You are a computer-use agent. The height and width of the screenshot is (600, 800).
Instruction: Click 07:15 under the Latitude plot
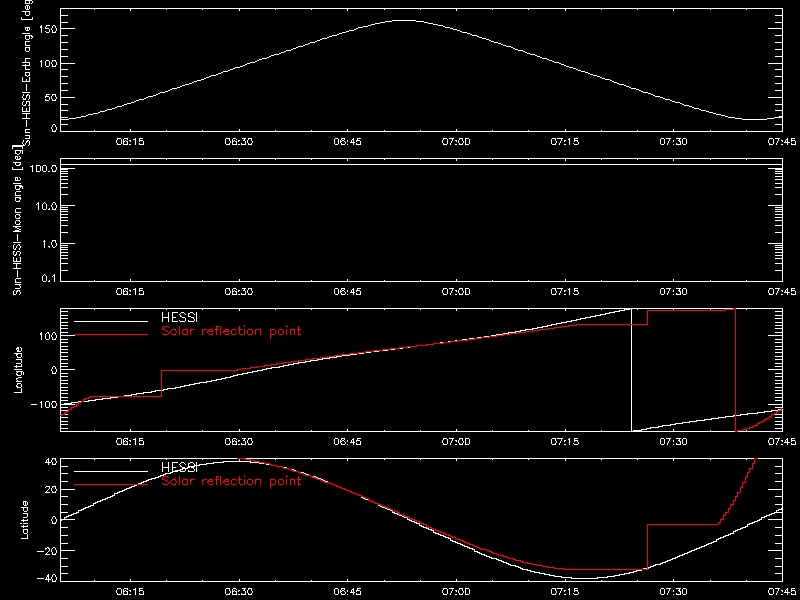point(565,592)
